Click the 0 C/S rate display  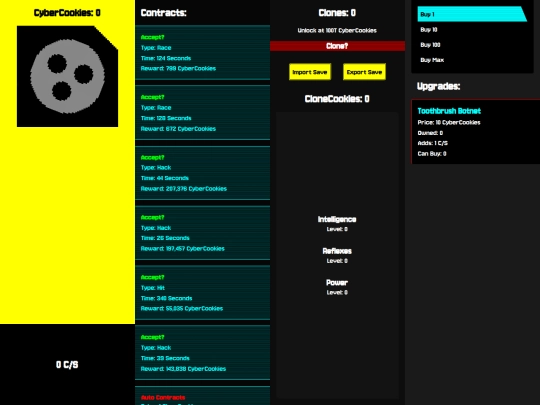coord(67,365)
